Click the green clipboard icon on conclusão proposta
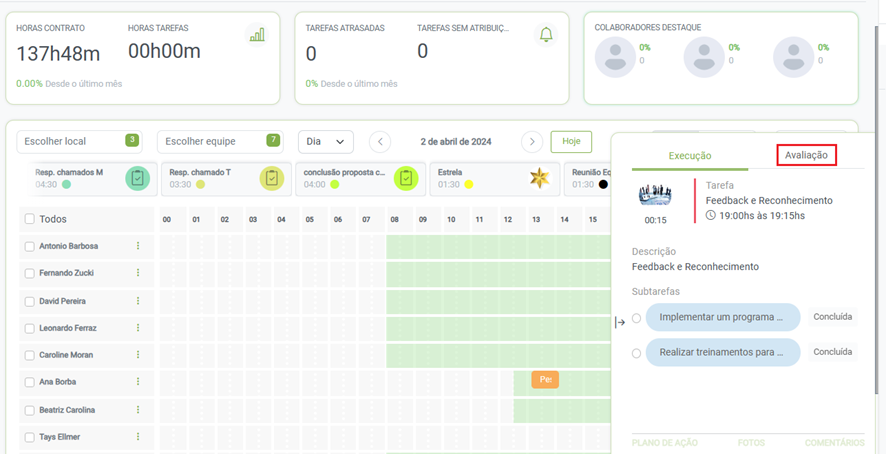886x454 pixels. [405, 178]
